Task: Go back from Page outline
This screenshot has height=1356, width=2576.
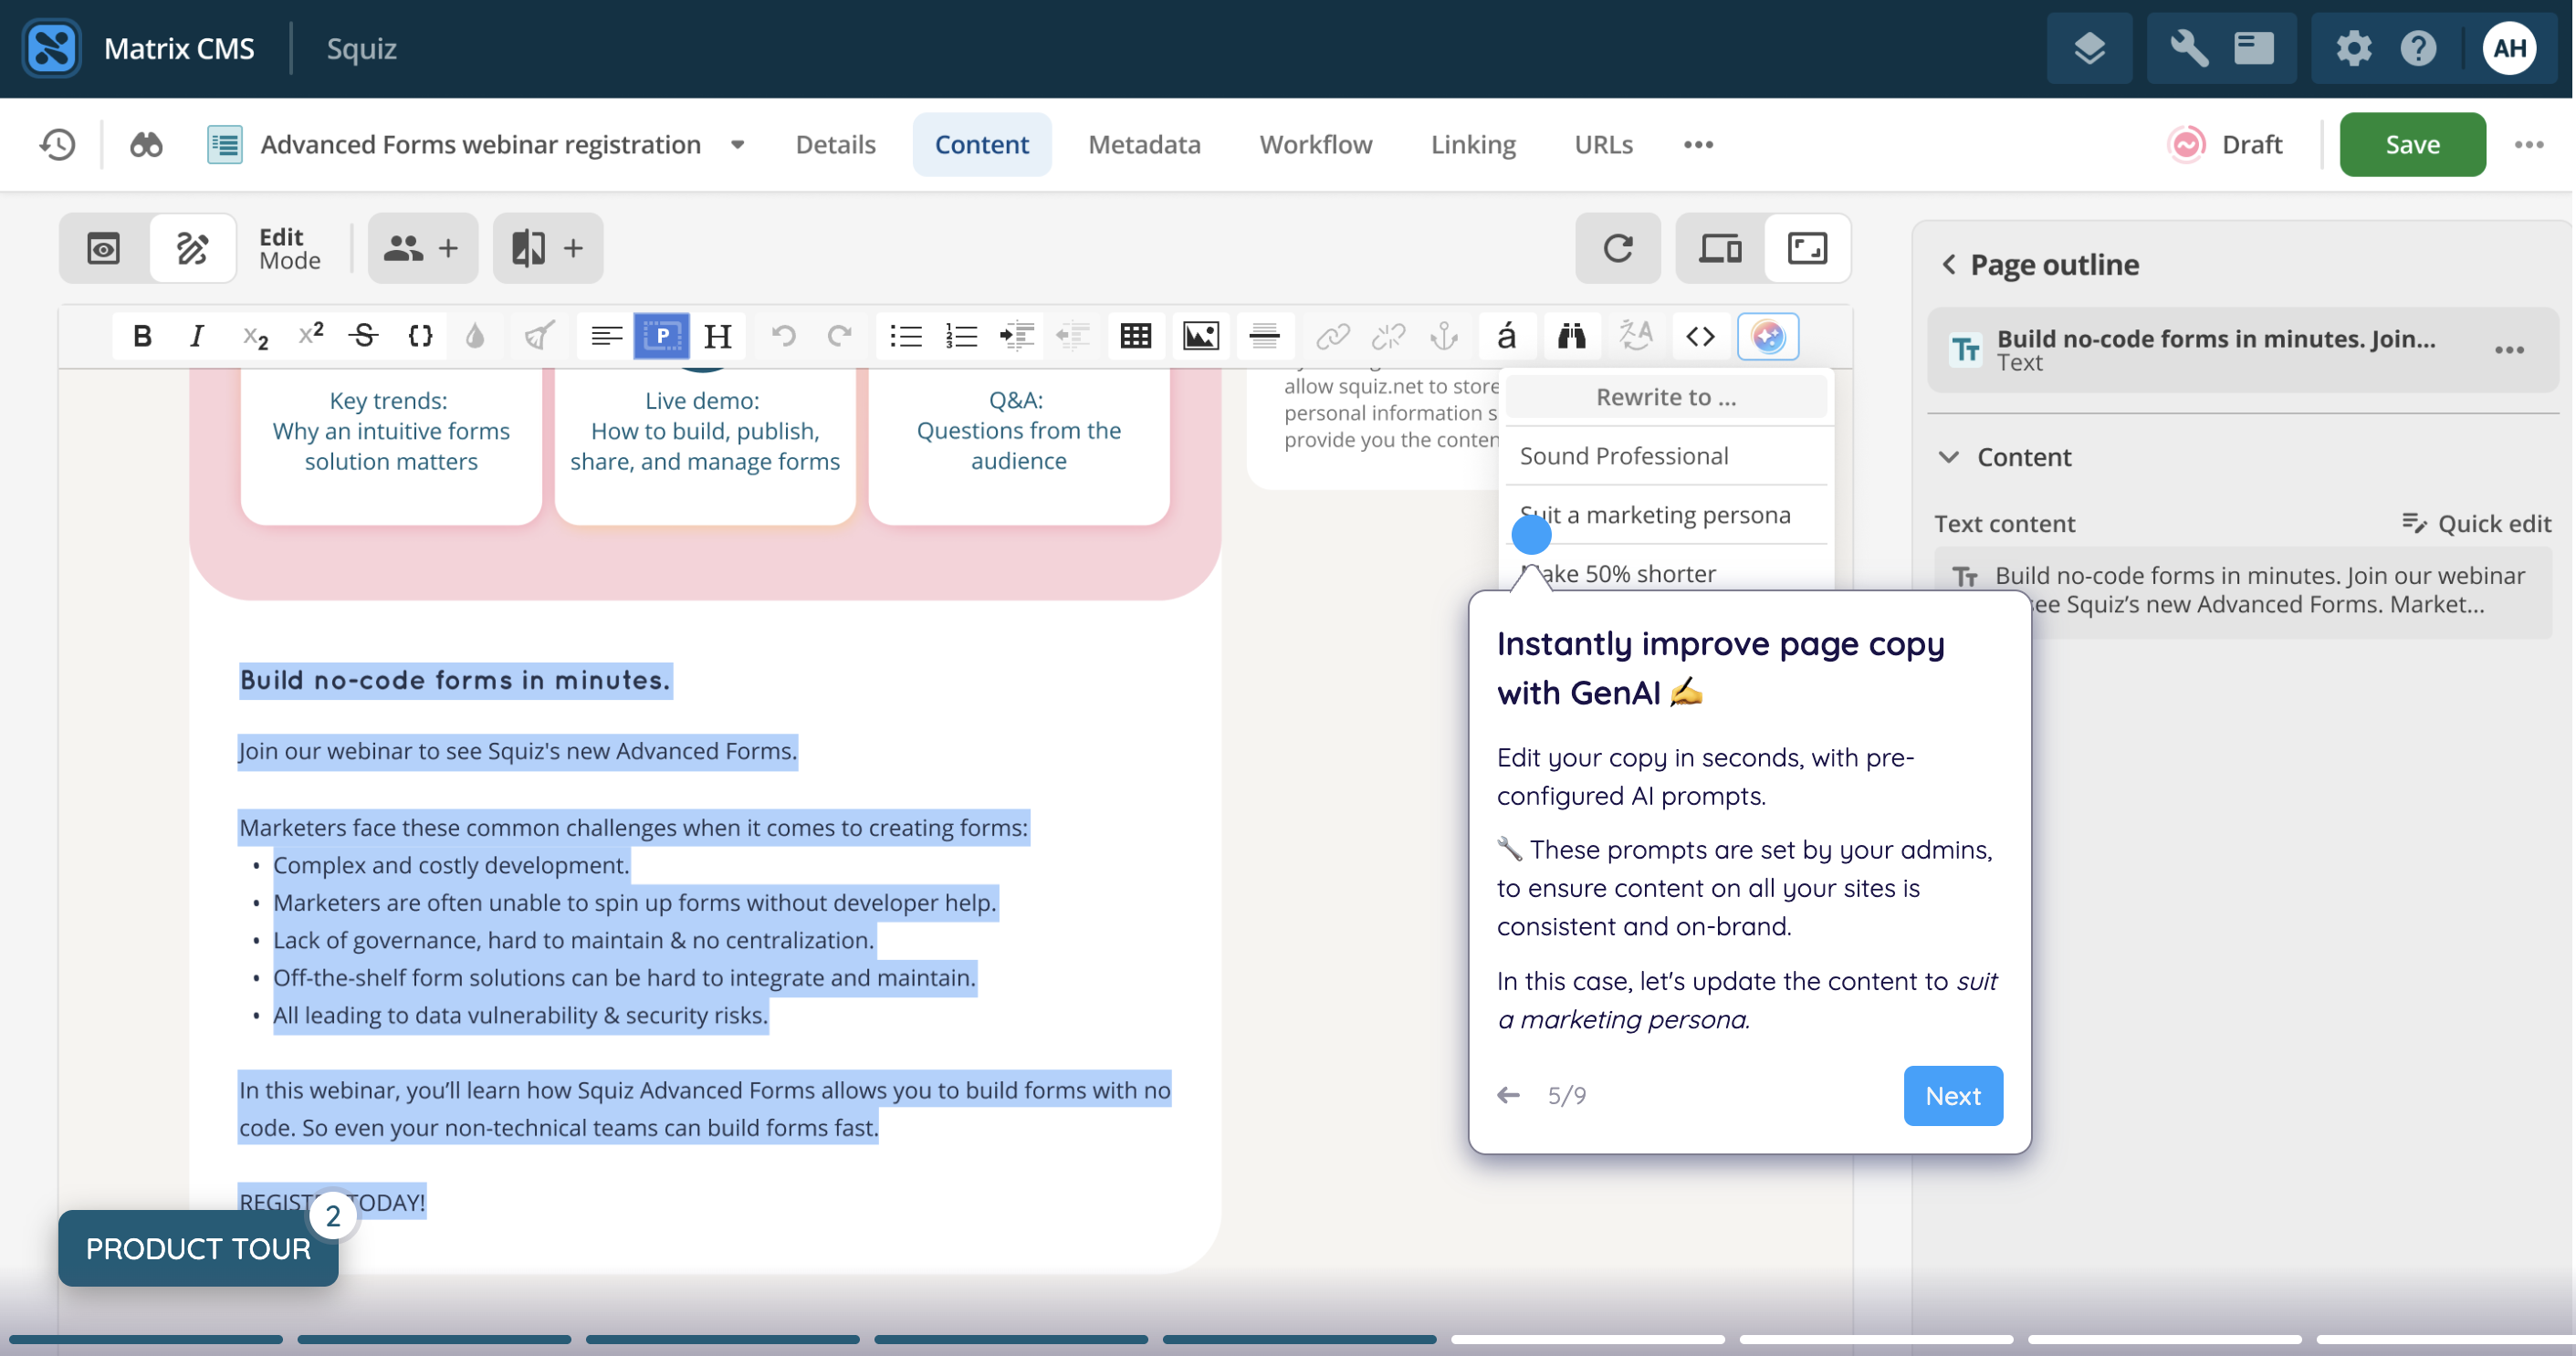Action: (1948, 264)
